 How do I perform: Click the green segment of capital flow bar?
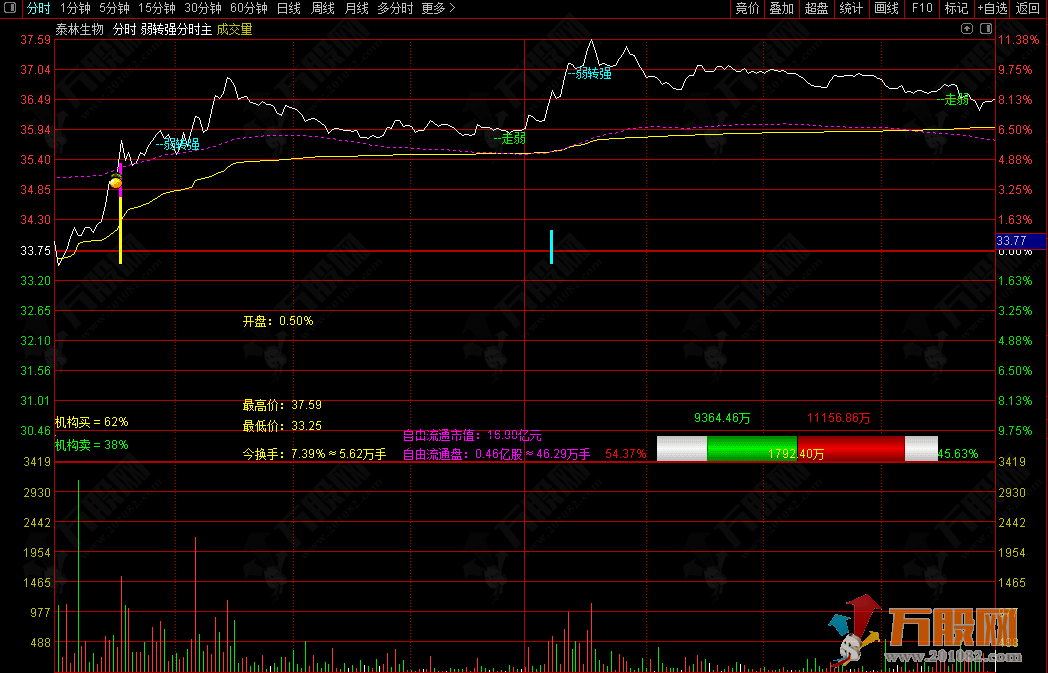pos(752,448)
